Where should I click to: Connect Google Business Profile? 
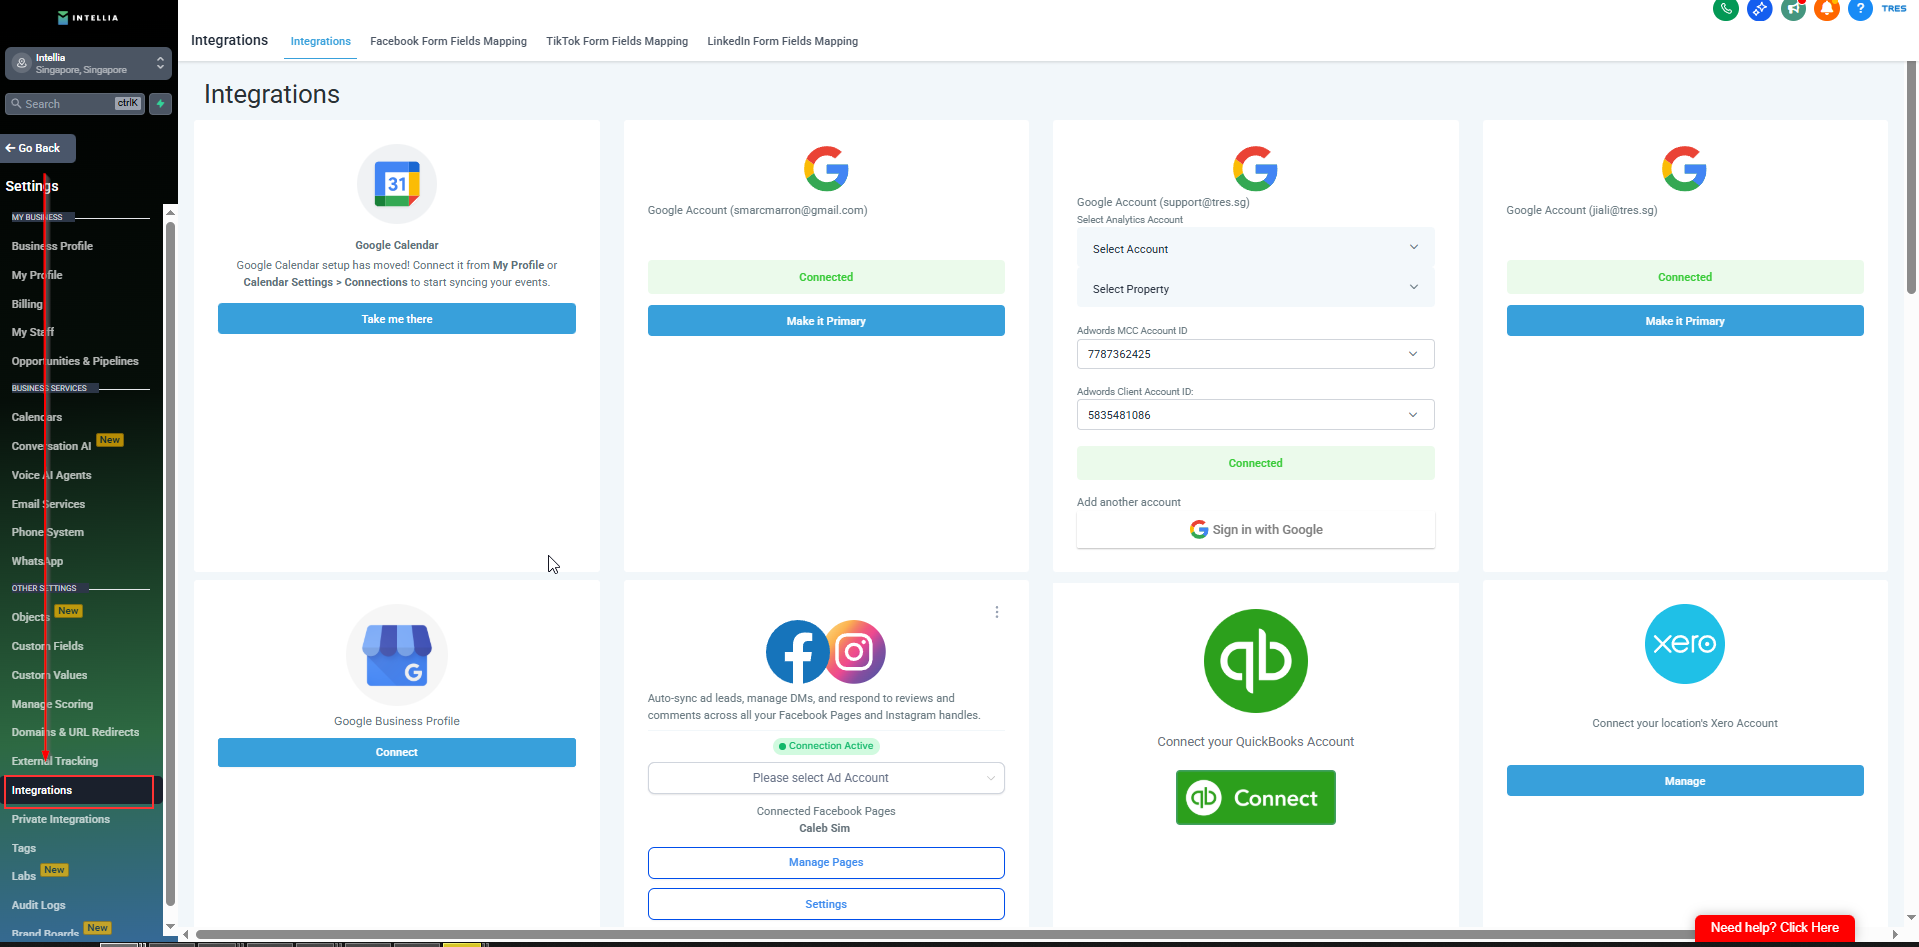[397, 752]
